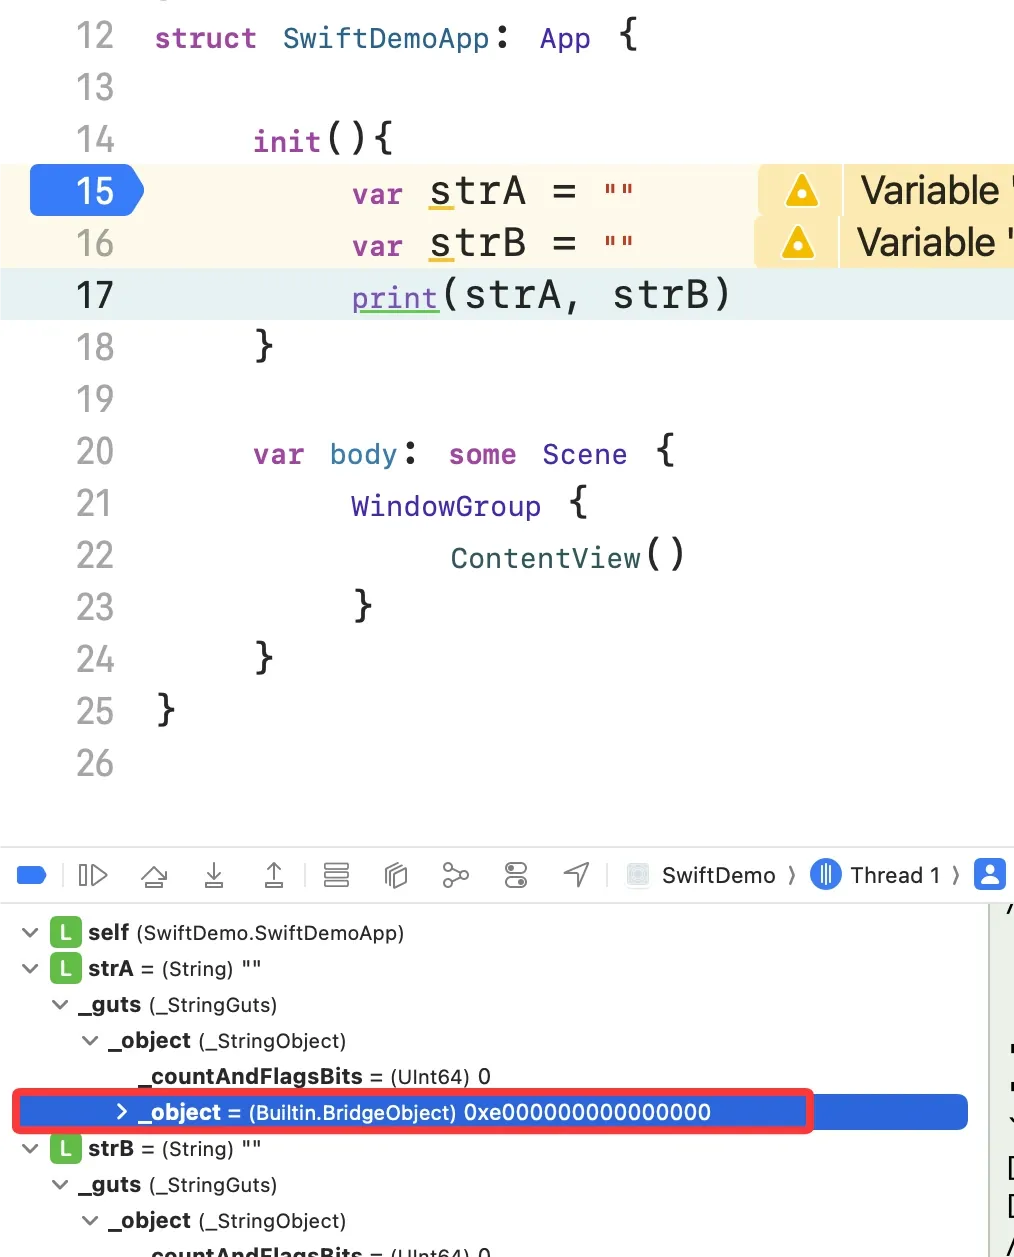Step into the function call
This screenshot has width=1014, height=1257.
(214, 876)
